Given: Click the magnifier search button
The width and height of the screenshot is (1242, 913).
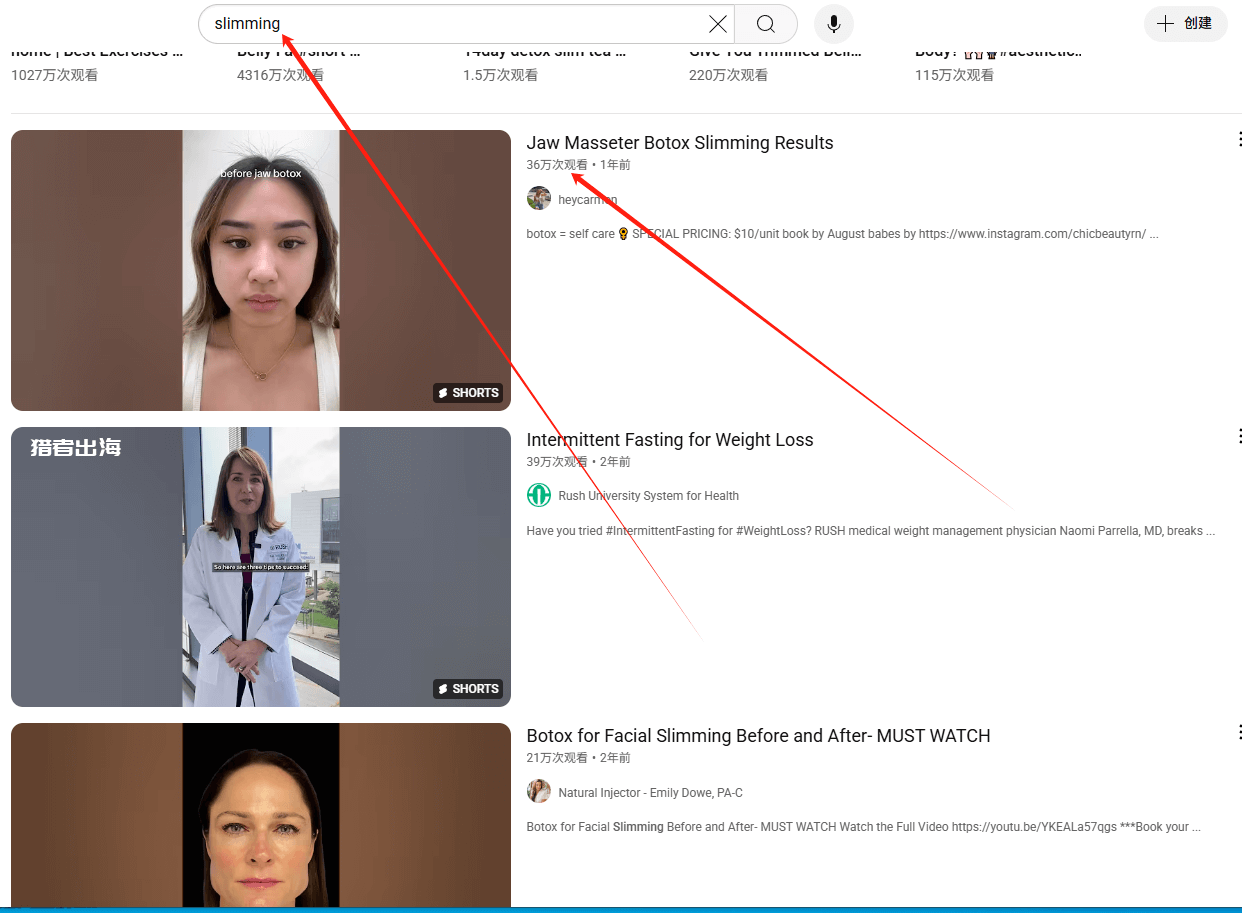Looking at the screenshot, I should (x=766, y=24).
